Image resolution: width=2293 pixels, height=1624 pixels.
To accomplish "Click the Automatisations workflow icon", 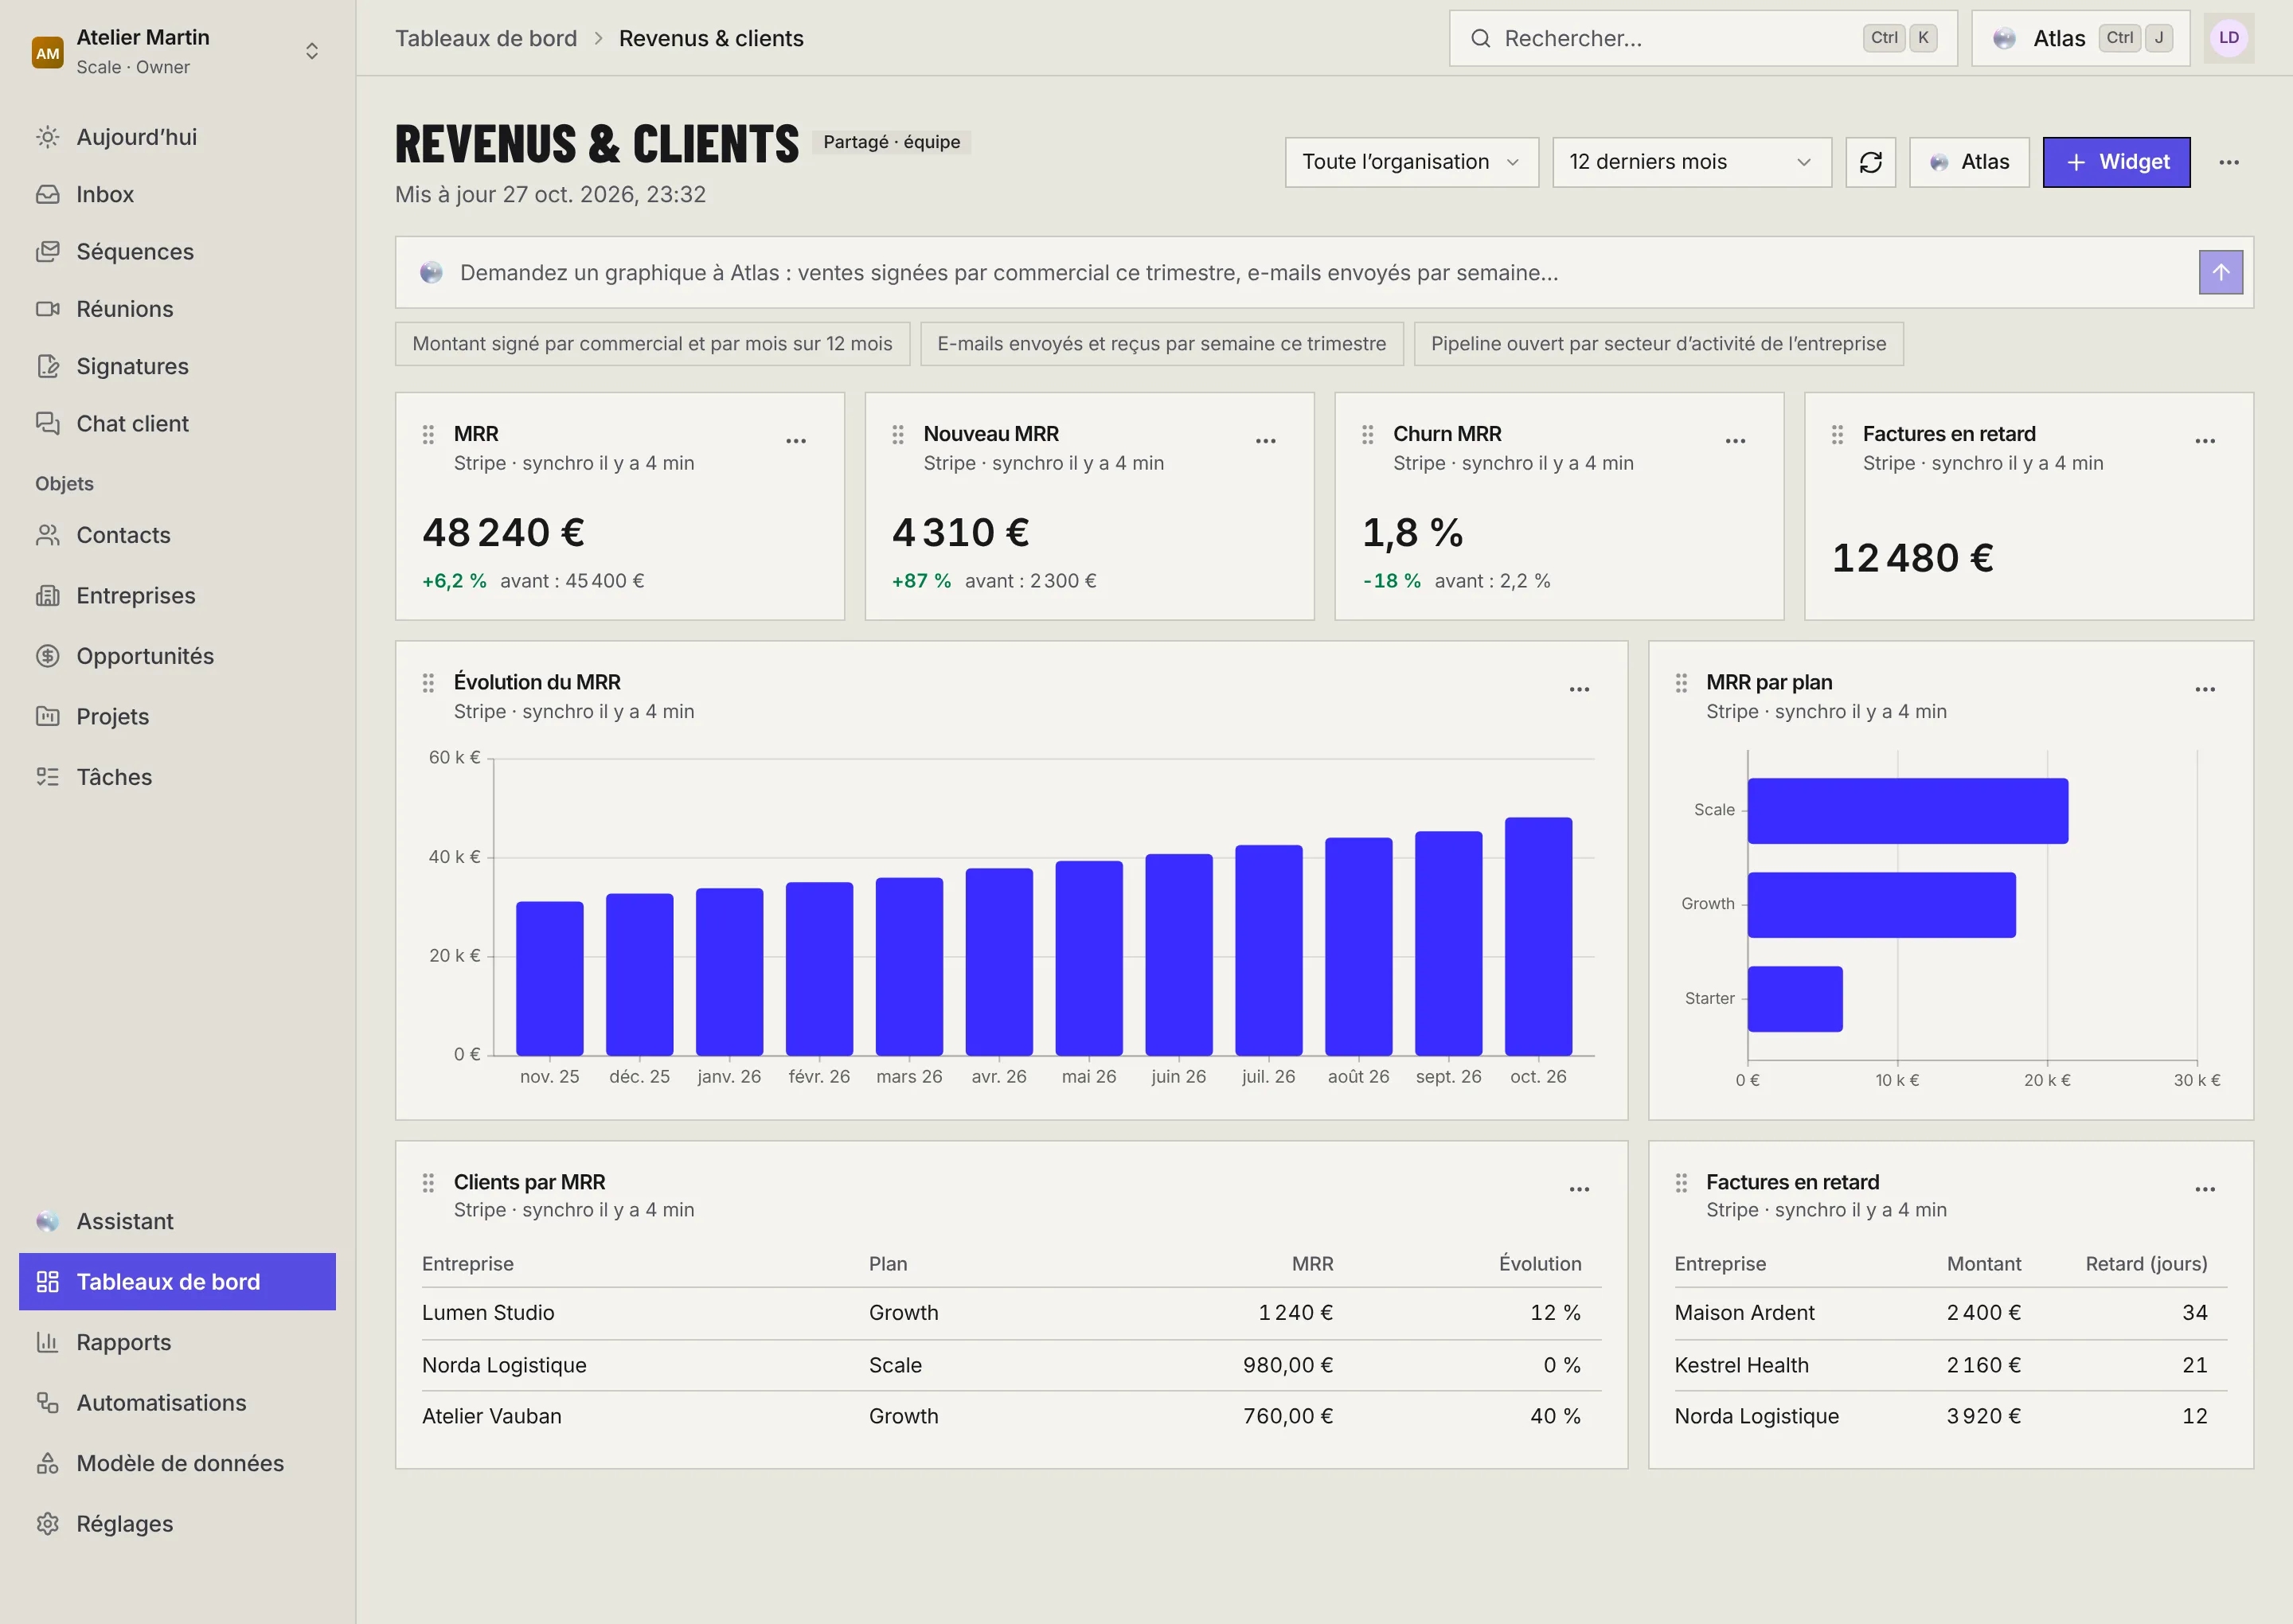I will click(47, 1403).
